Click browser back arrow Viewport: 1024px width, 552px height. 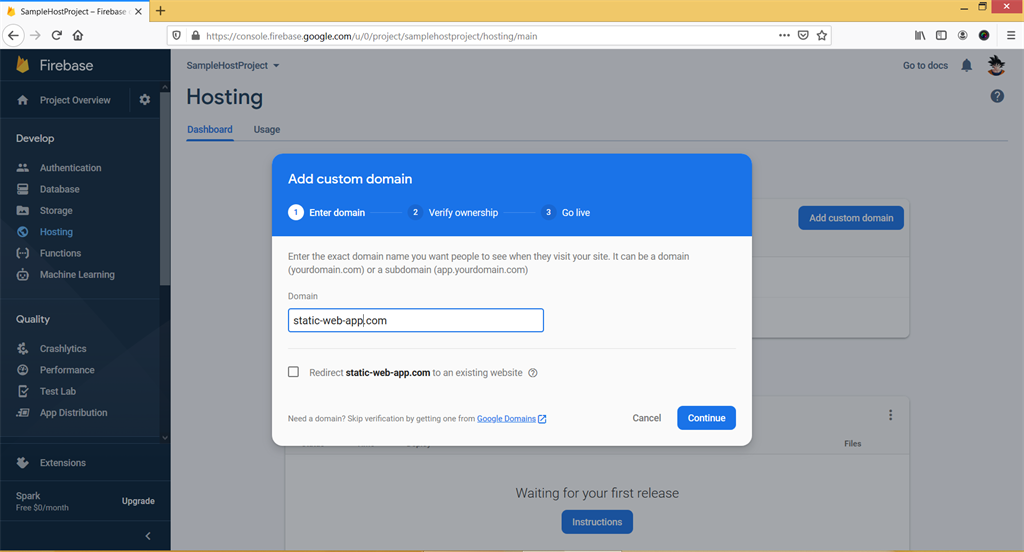[14, 35]
